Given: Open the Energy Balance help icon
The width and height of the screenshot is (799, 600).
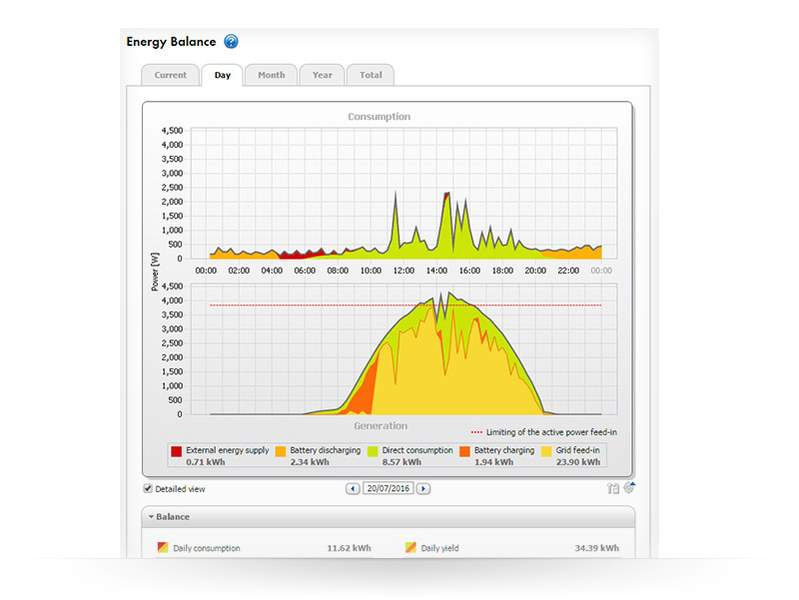Looking at the screenshot, I should point(231,42).
